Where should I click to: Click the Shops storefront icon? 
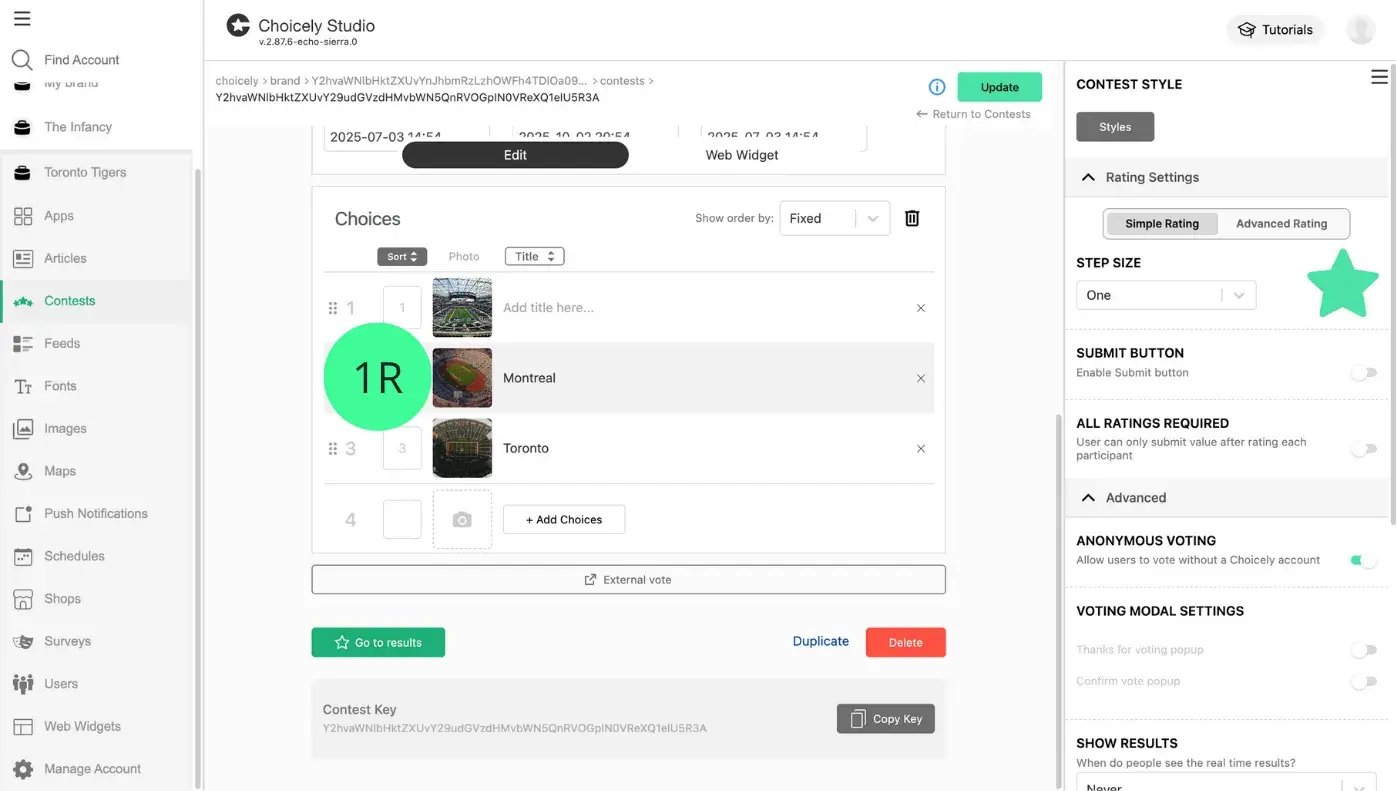(23, 599)
